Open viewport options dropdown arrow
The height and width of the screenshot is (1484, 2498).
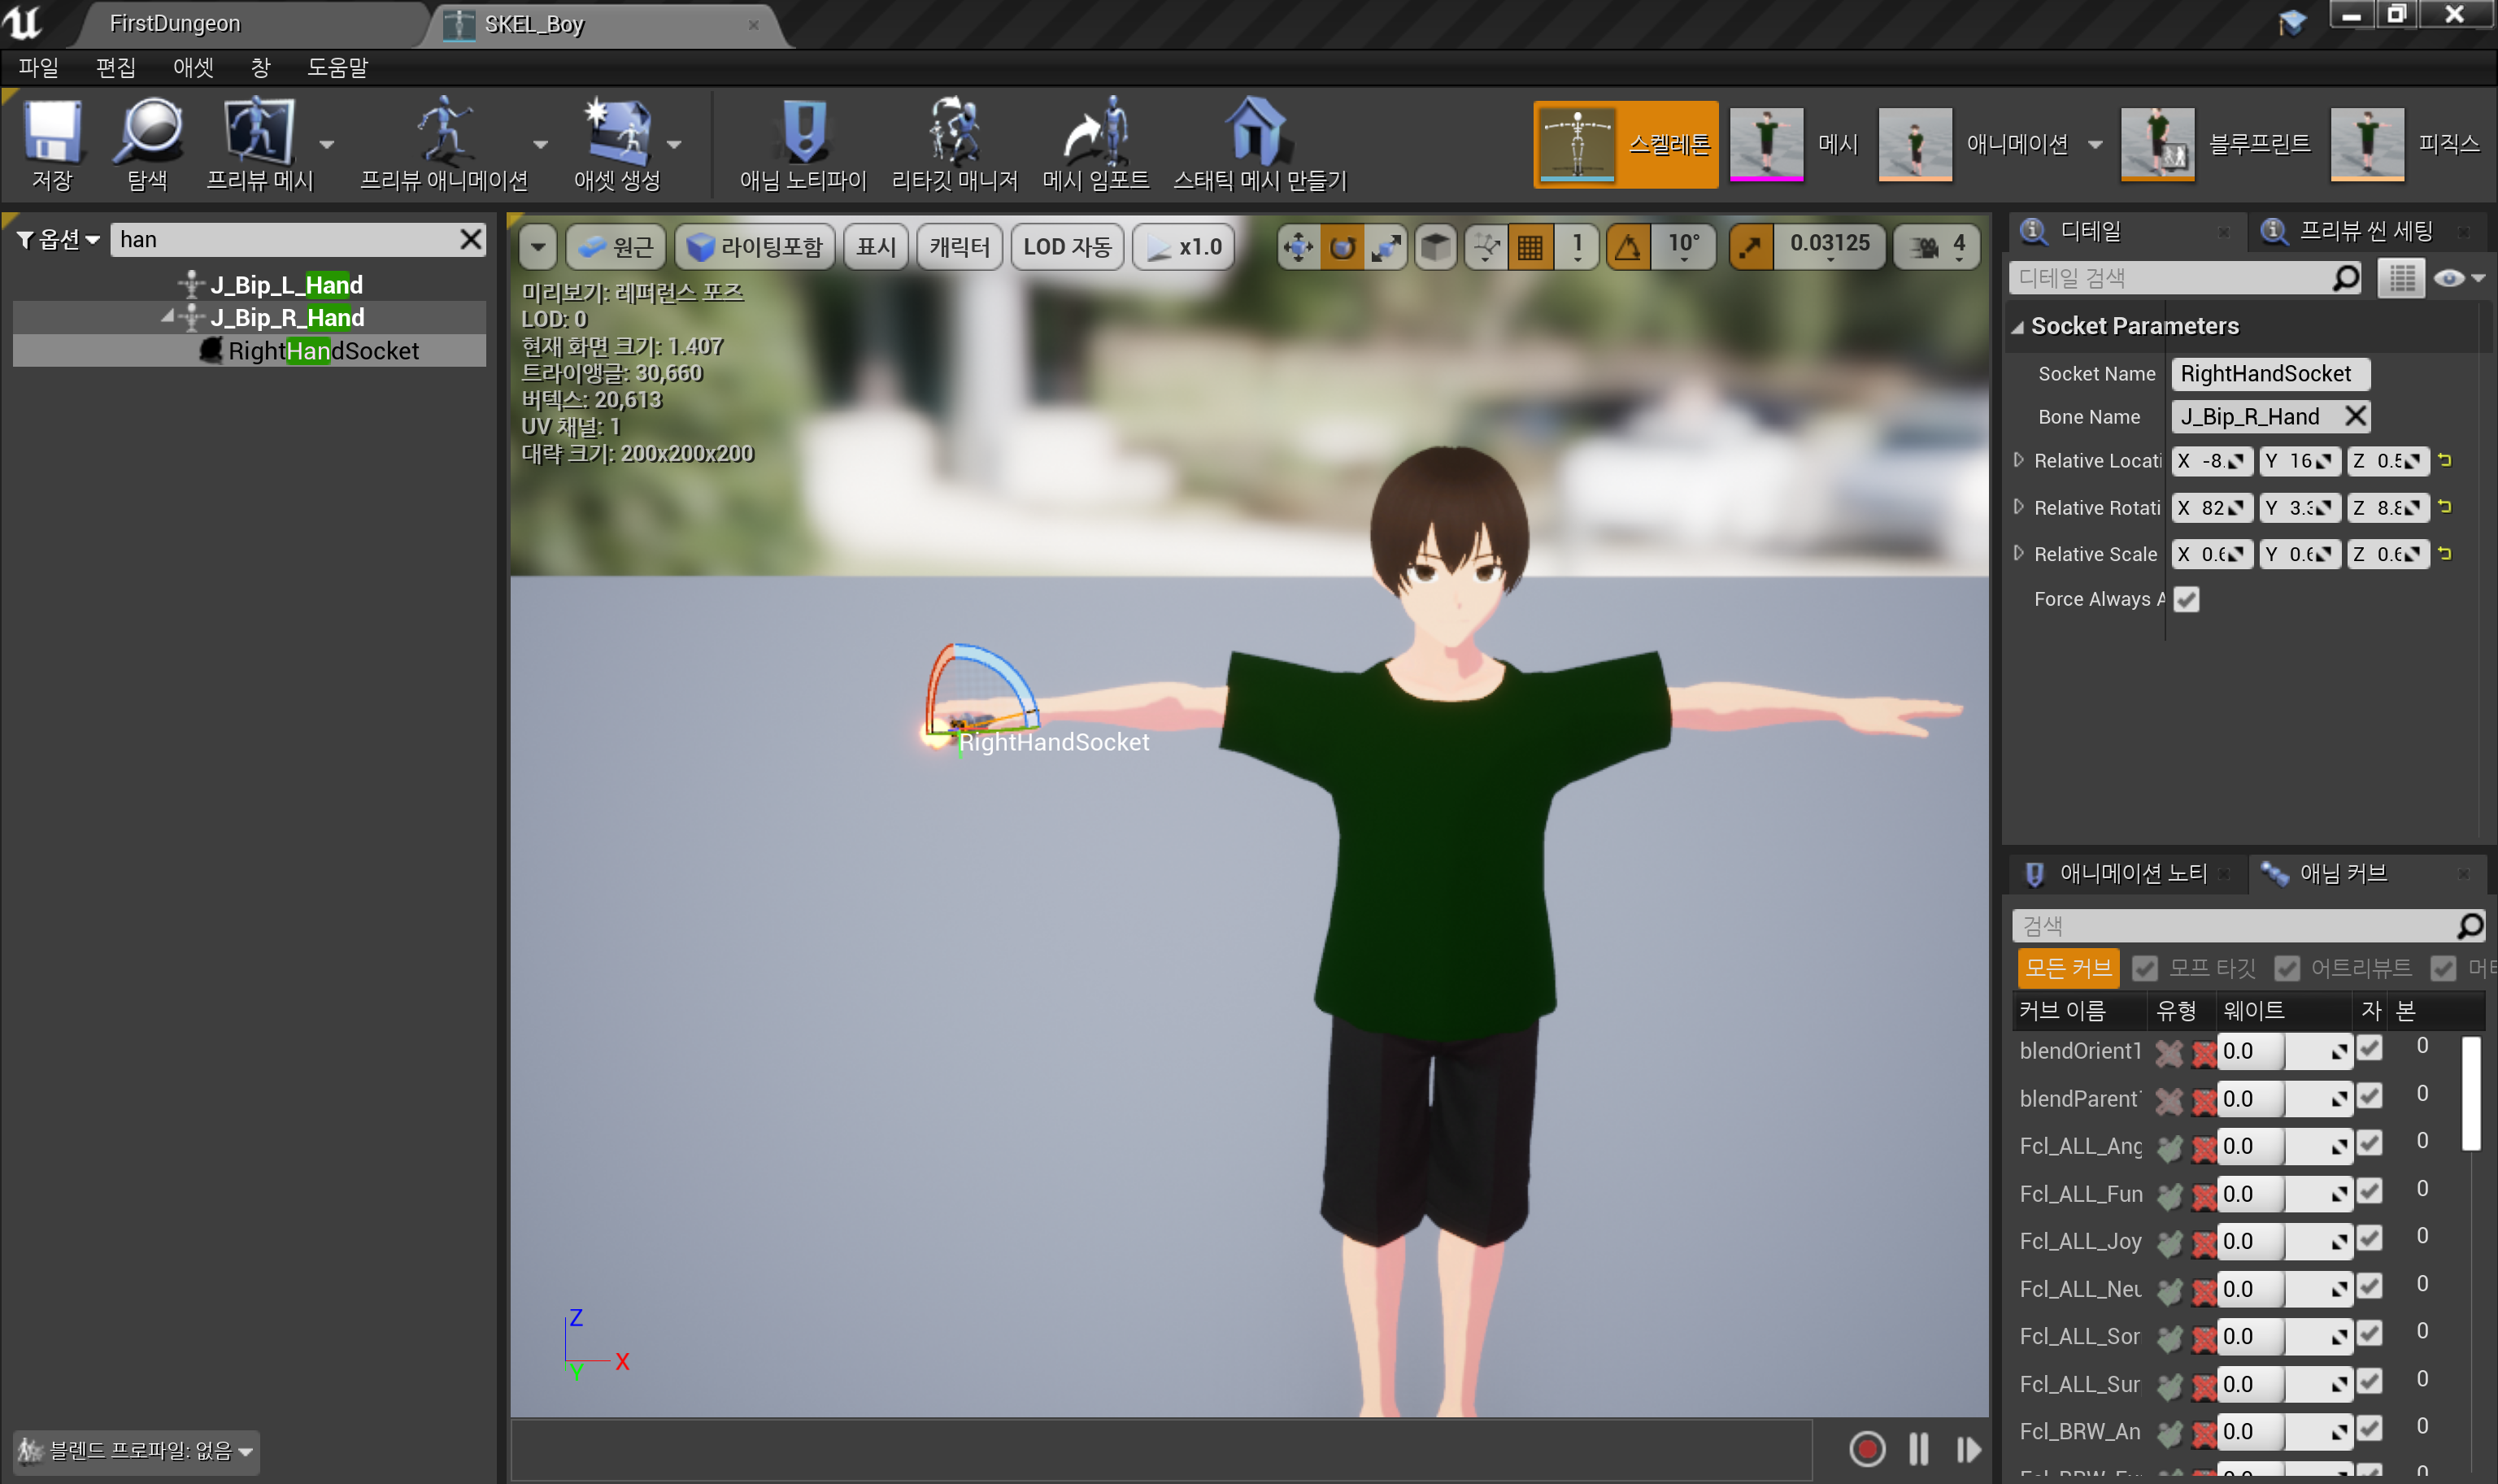(x=538, y=247)
